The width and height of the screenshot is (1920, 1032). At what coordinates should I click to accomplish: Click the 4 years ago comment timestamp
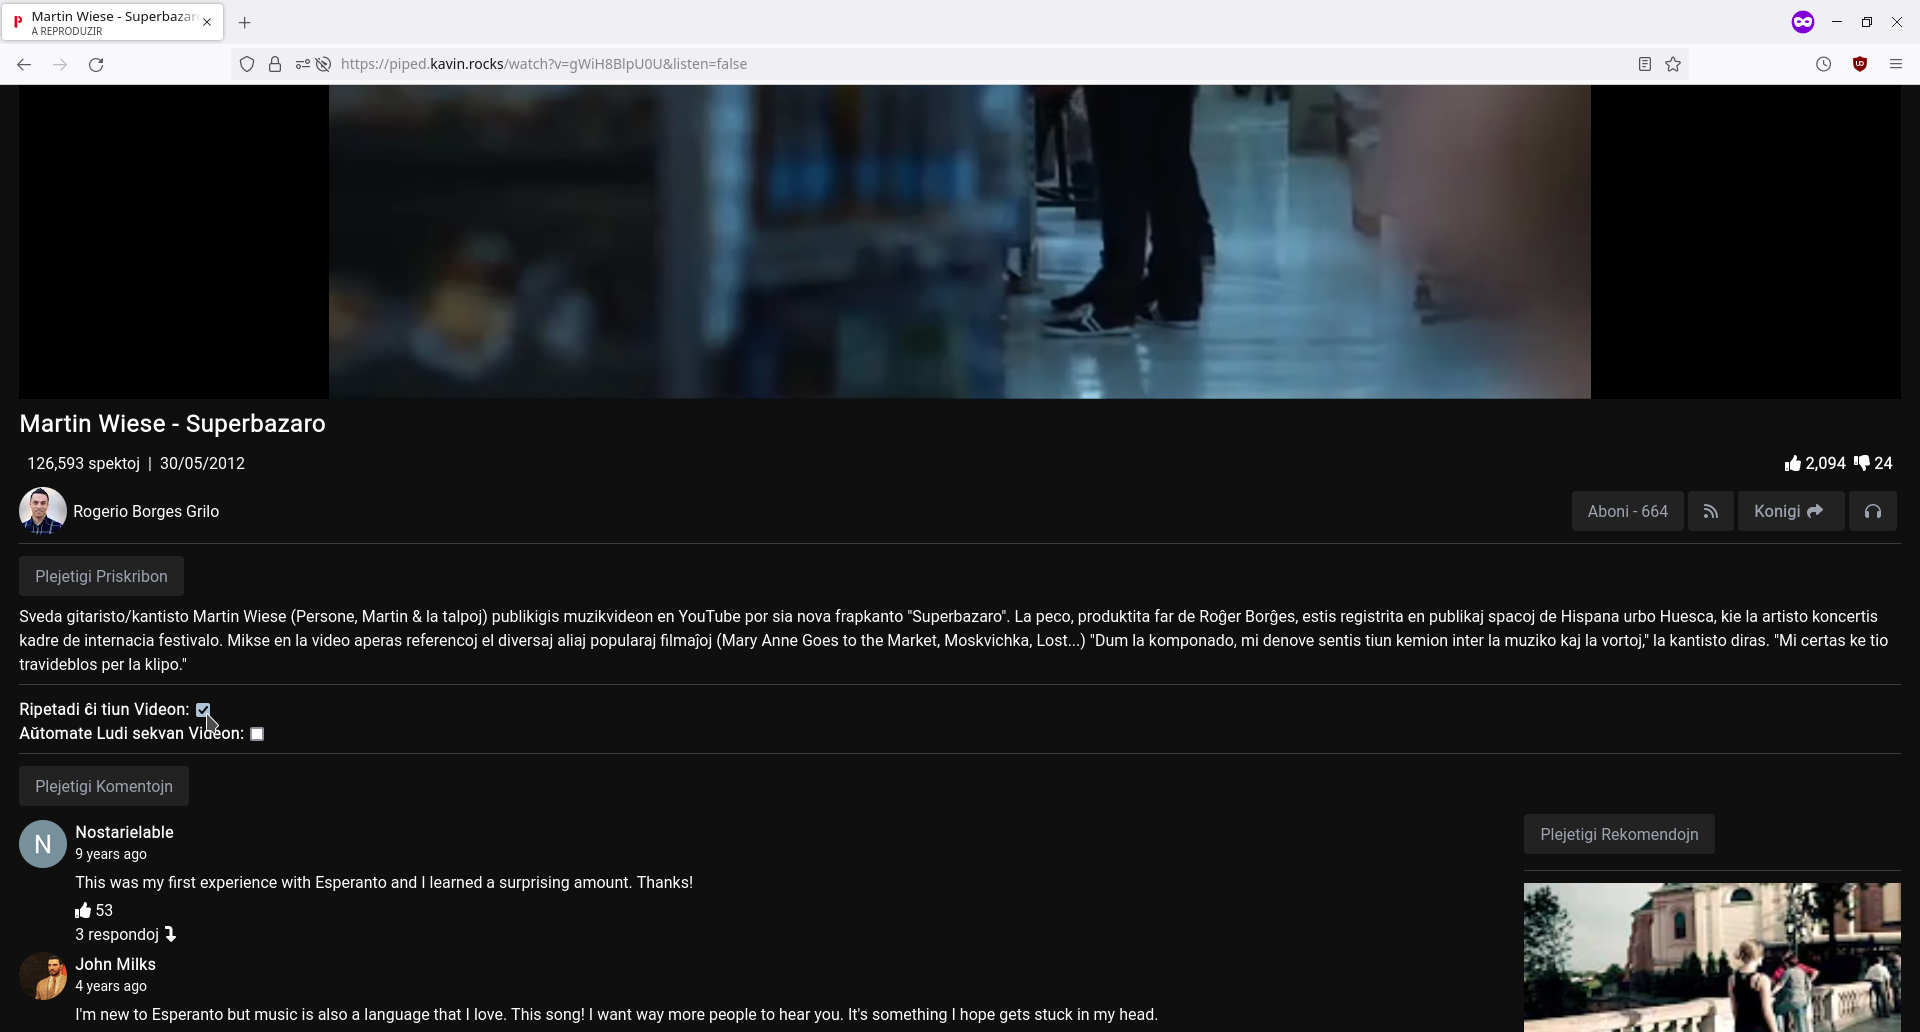pos(111,986)
